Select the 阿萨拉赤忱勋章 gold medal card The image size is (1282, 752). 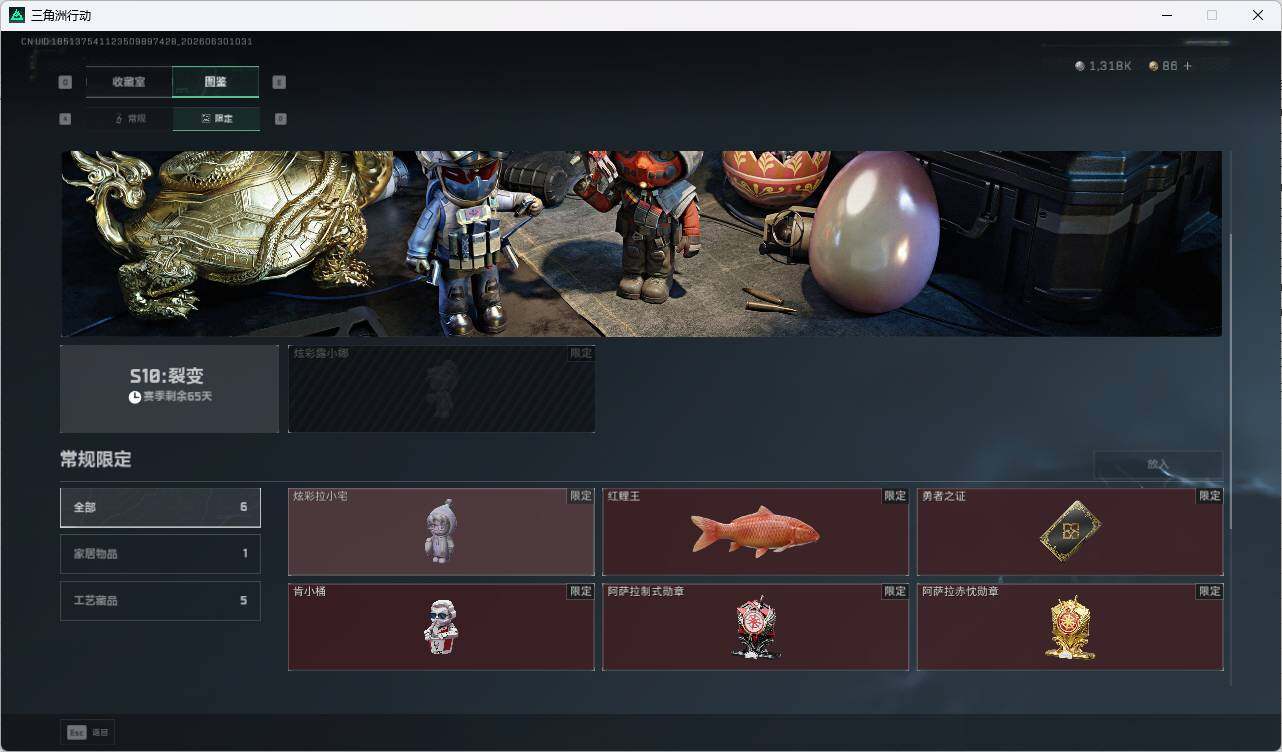click(1070, 627)
